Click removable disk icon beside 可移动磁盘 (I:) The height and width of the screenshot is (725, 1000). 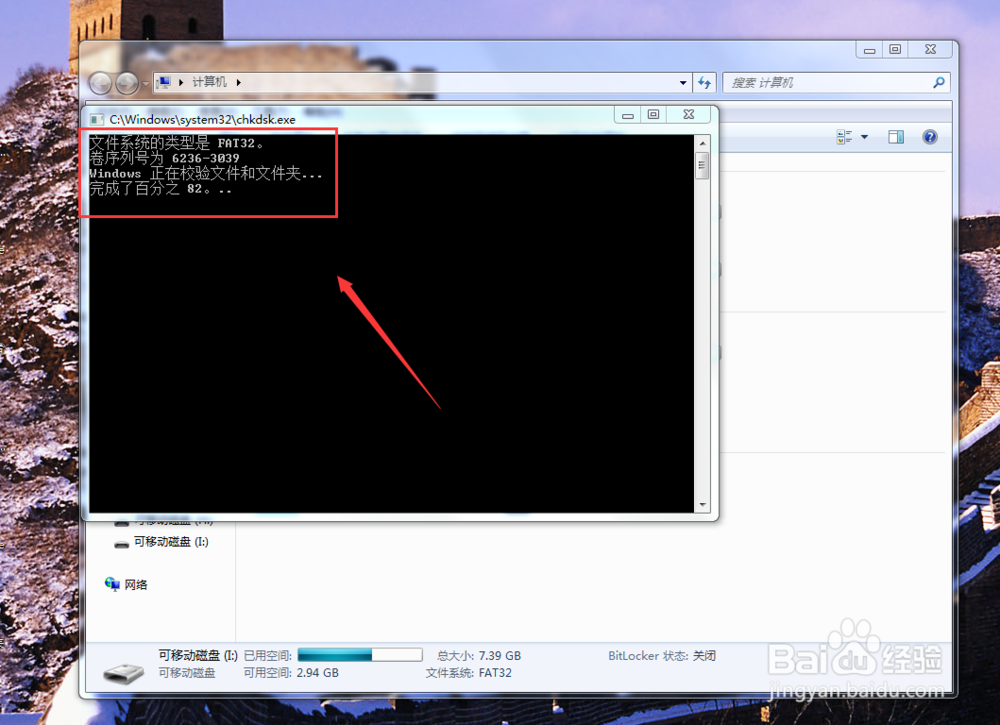pos(121,544)
